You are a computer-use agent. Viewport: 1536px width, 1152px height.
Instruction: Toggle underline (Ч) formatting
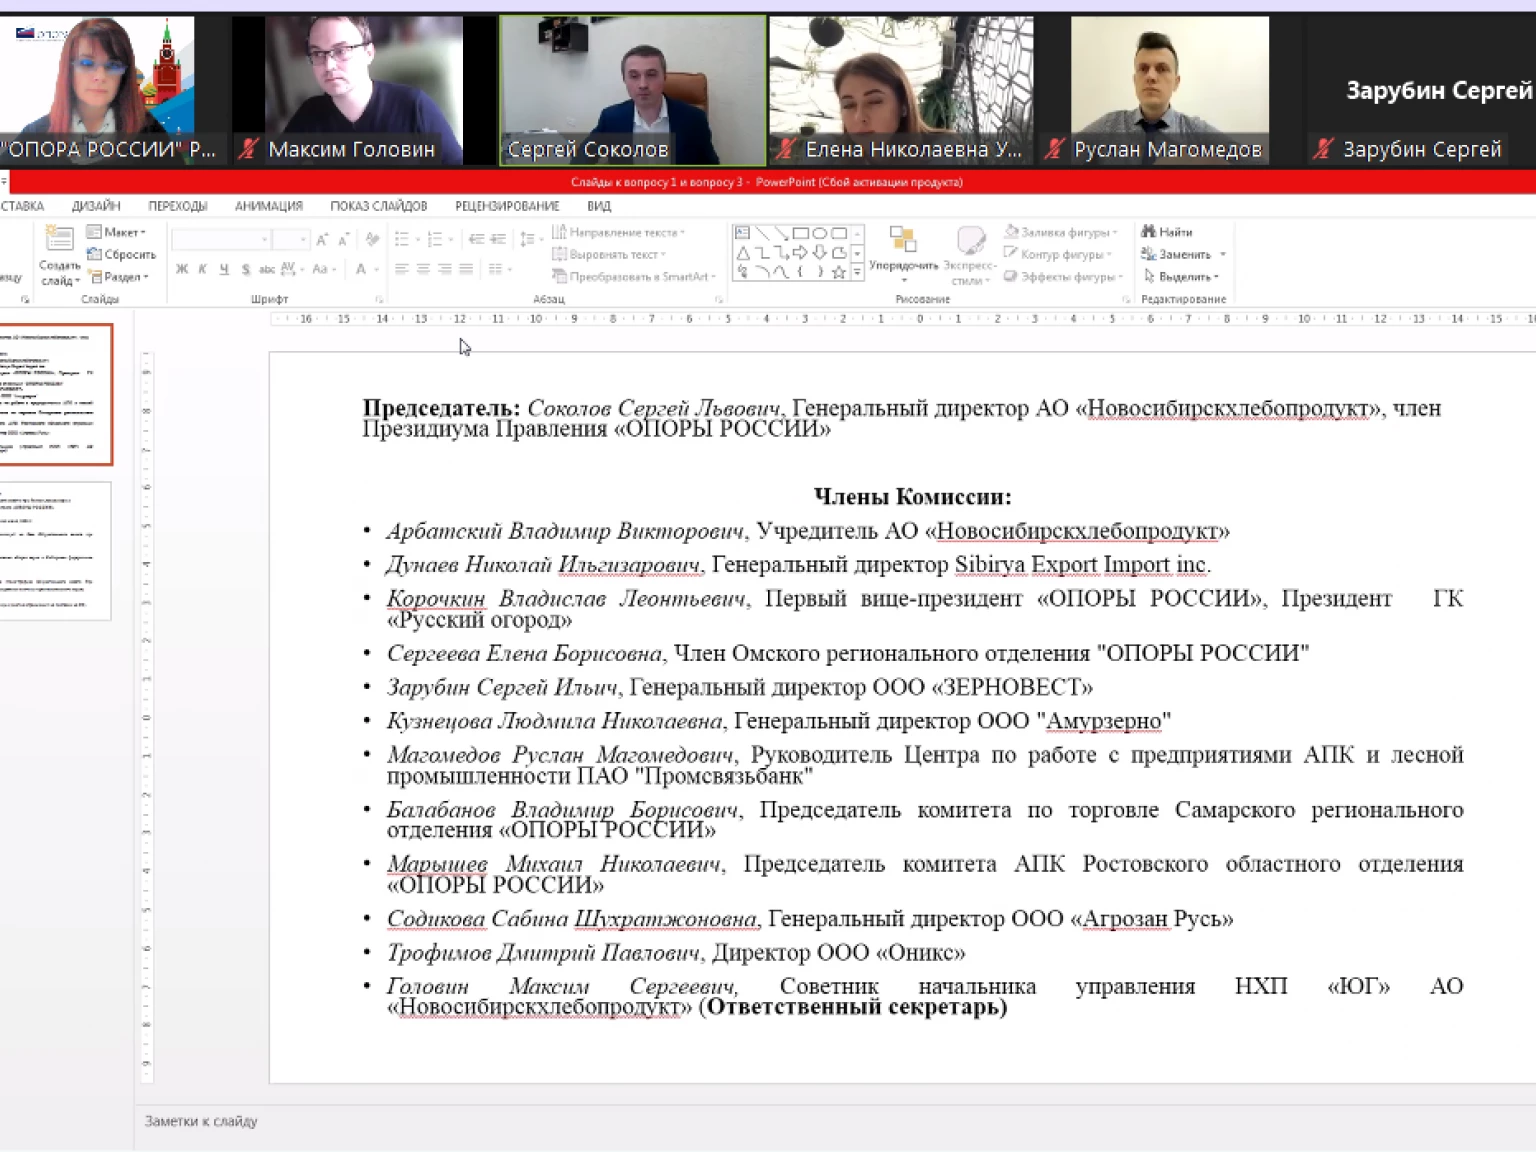(x=224, y=269)
